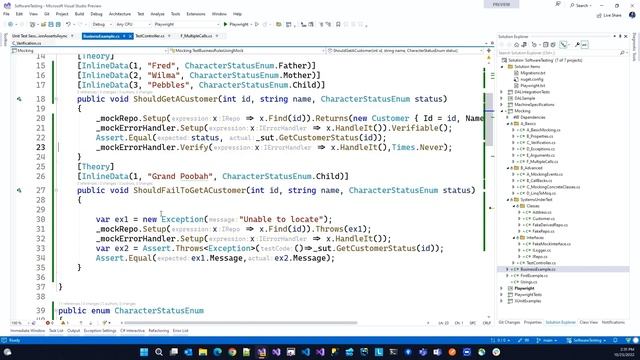Expand the MachineSpecifications project
The height and width of the screenshot is (360, 640).
(502, 104)
